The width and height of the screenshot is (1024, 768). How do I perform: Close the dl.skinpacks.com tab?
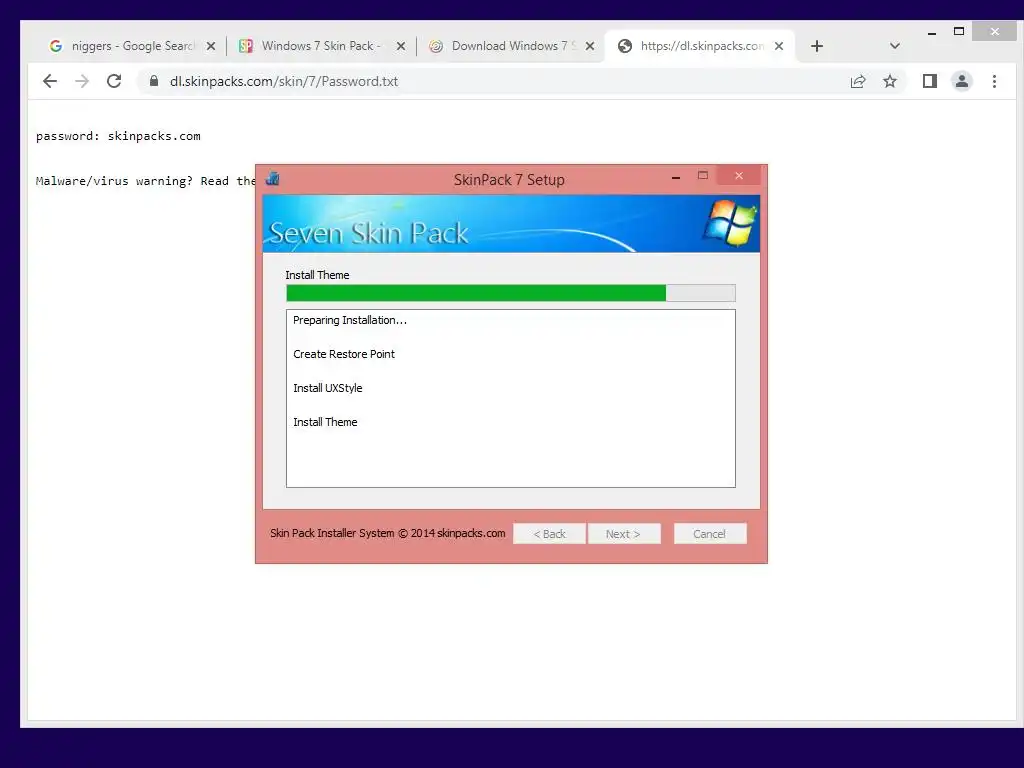coord(778,46)
